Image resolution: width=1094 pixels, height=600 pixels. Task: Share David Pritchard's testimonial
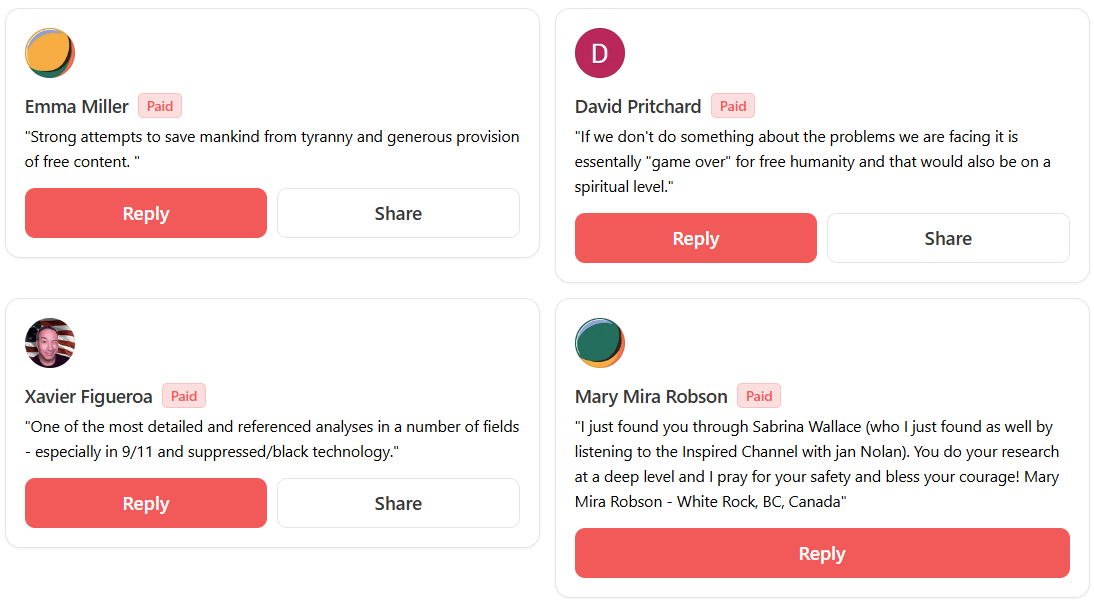click(948, 238)
